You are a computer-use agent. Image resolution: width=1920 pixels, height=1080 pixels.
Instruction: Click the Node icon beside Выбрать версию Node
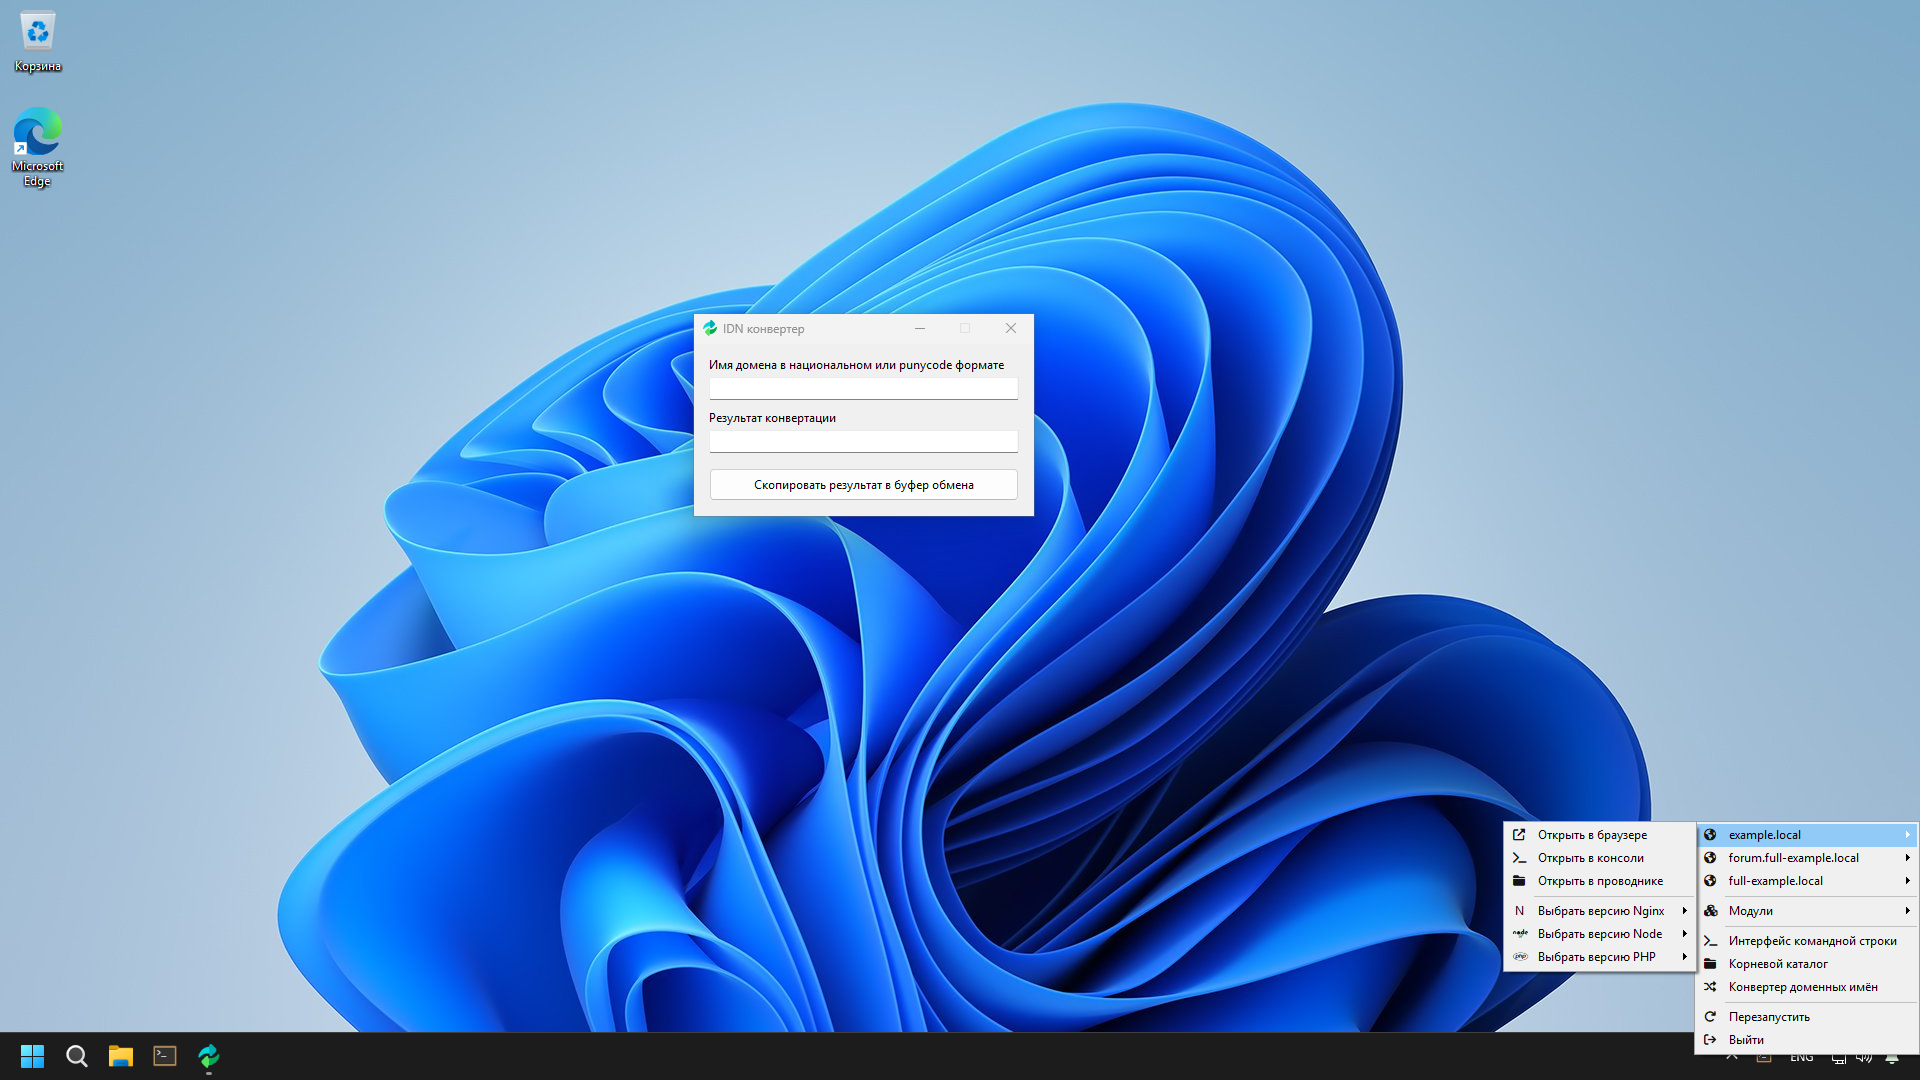pos(1520,933)
